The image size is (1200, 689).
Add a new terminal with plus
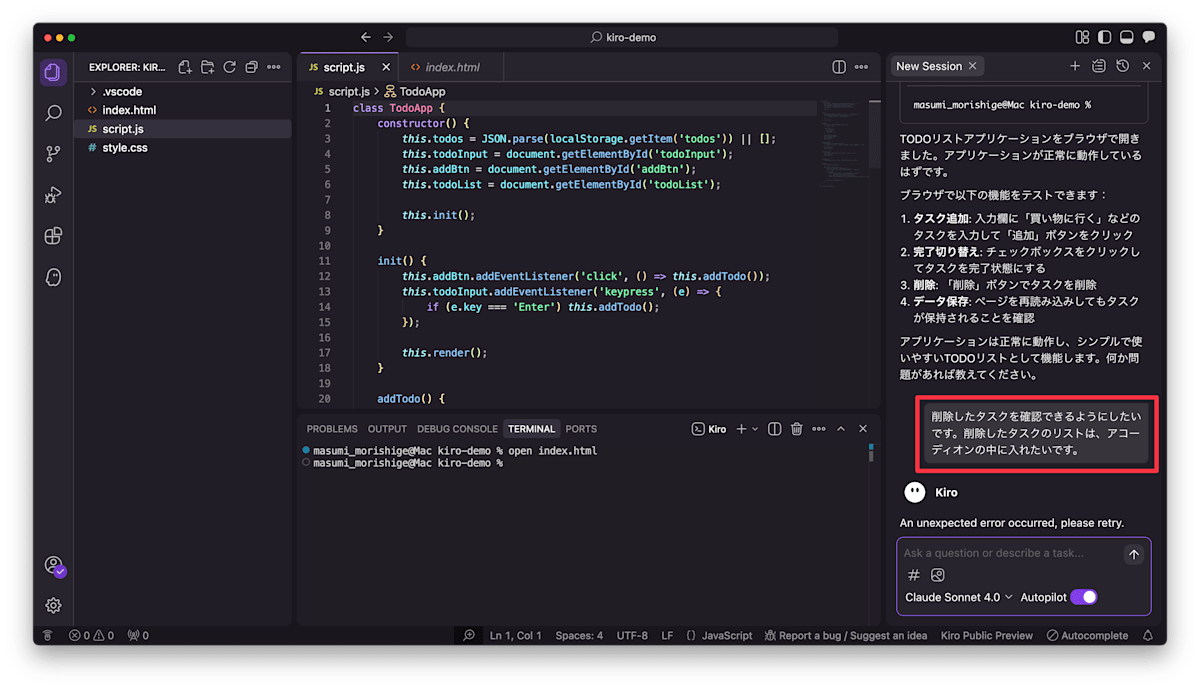pyautogui.click(x=741, y=429)
